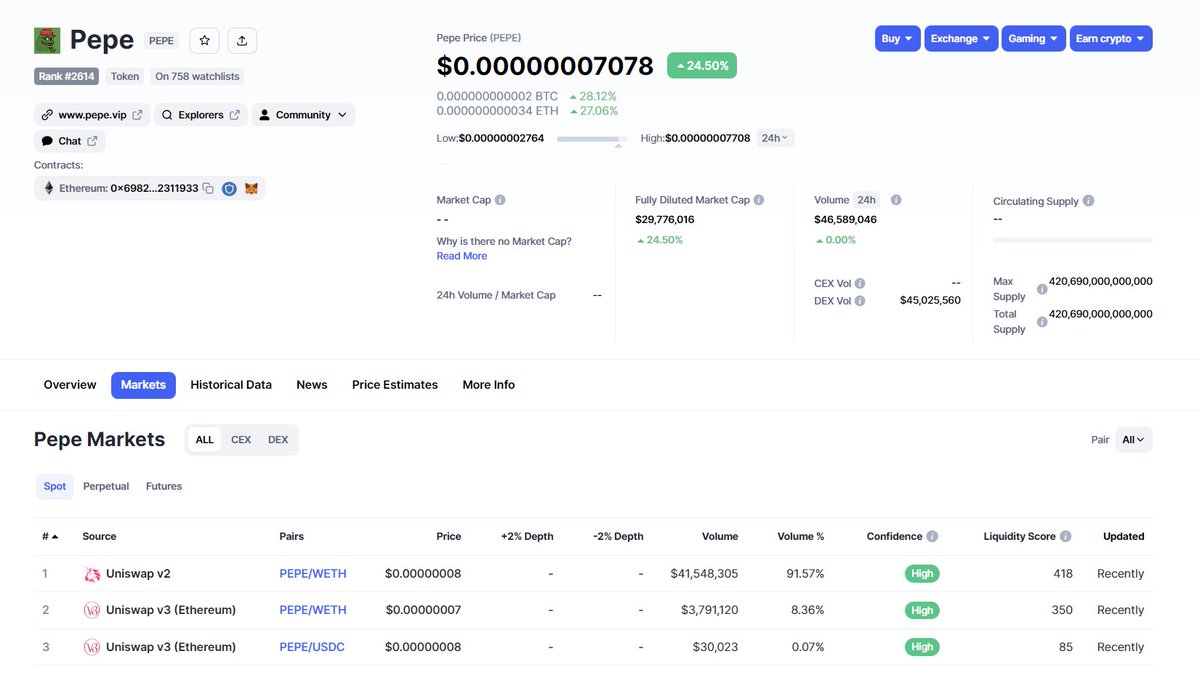
Task: Click the blue shield icon beside the contract
Action: tap(229, 188)
